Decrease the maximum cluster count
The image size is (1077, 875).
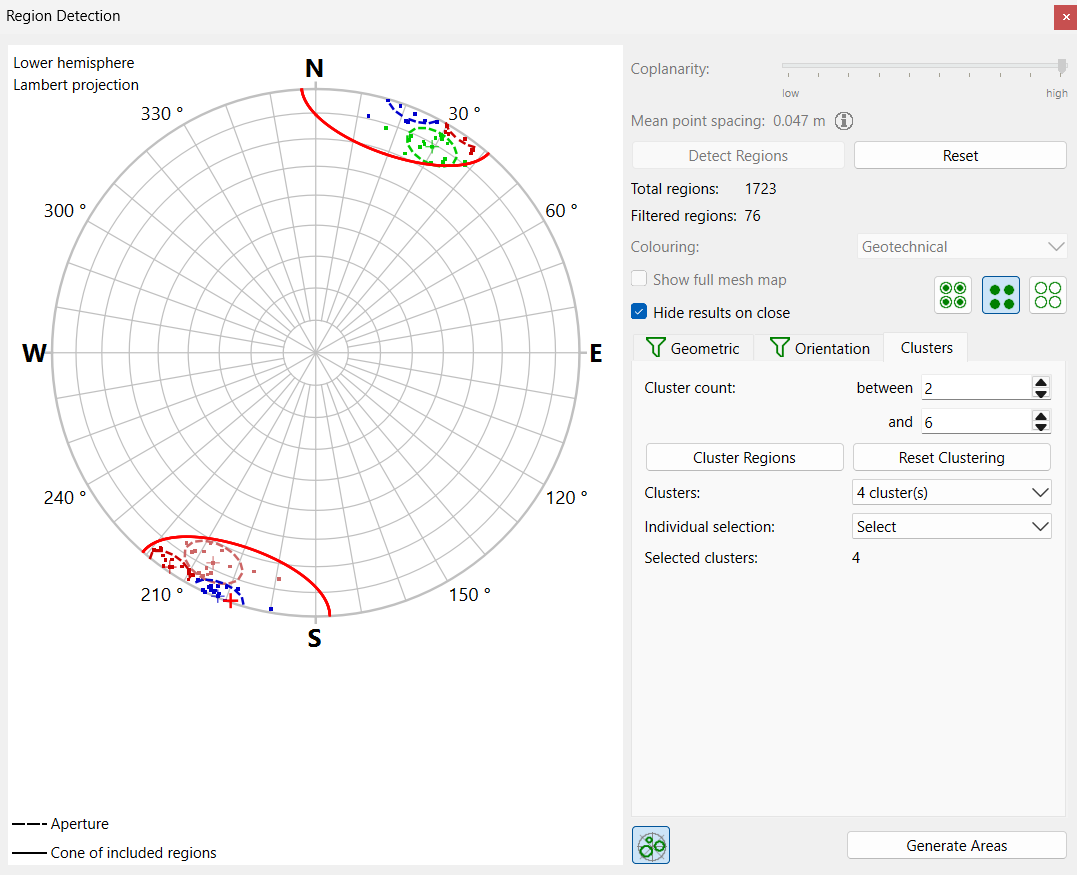pos(1041,427)
